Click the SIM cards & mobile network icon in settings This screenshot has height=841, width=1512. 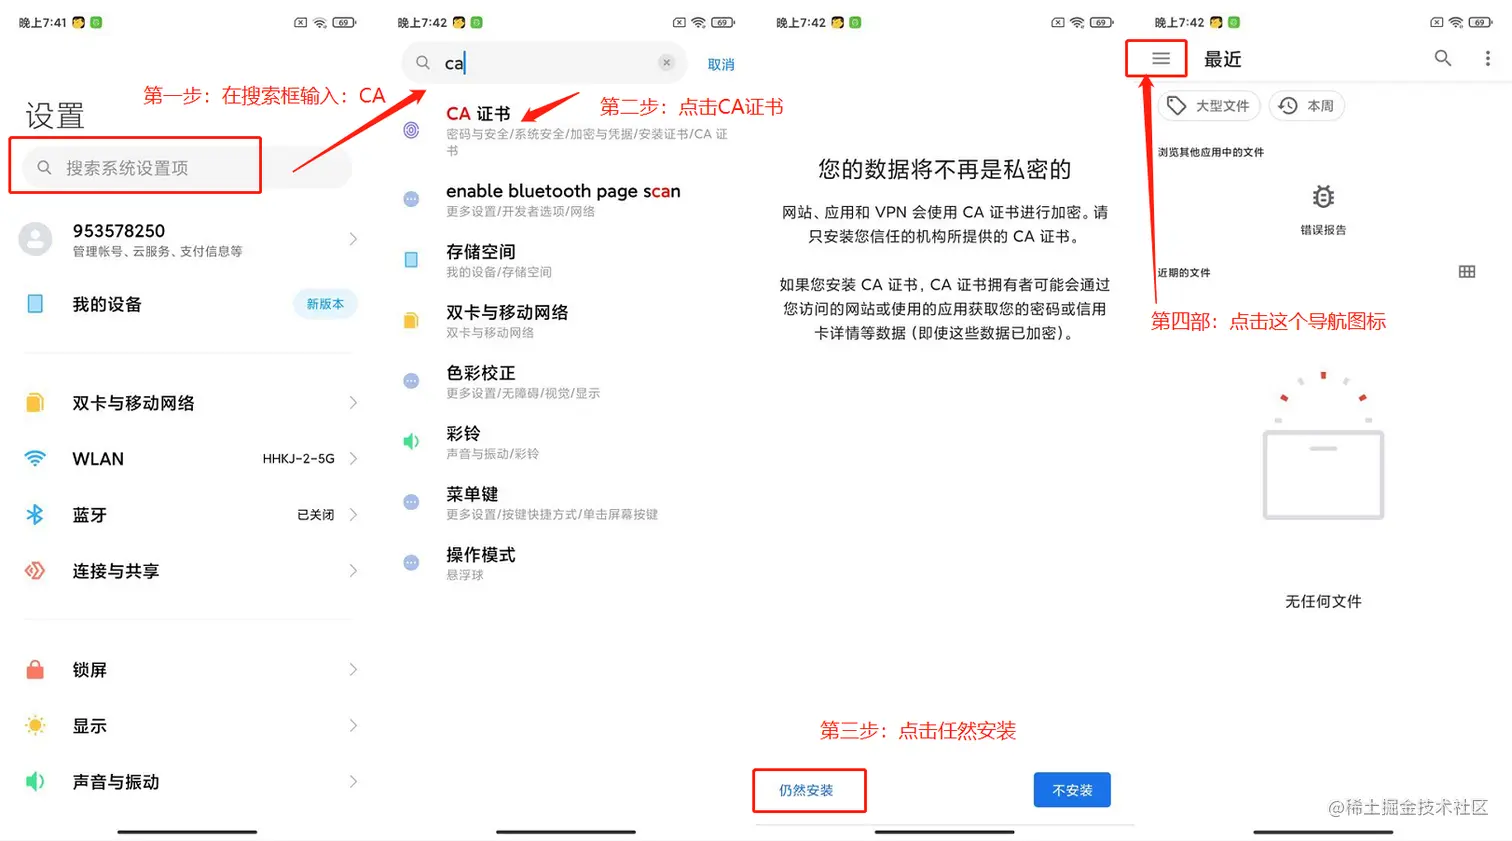(x=35, y=403)
